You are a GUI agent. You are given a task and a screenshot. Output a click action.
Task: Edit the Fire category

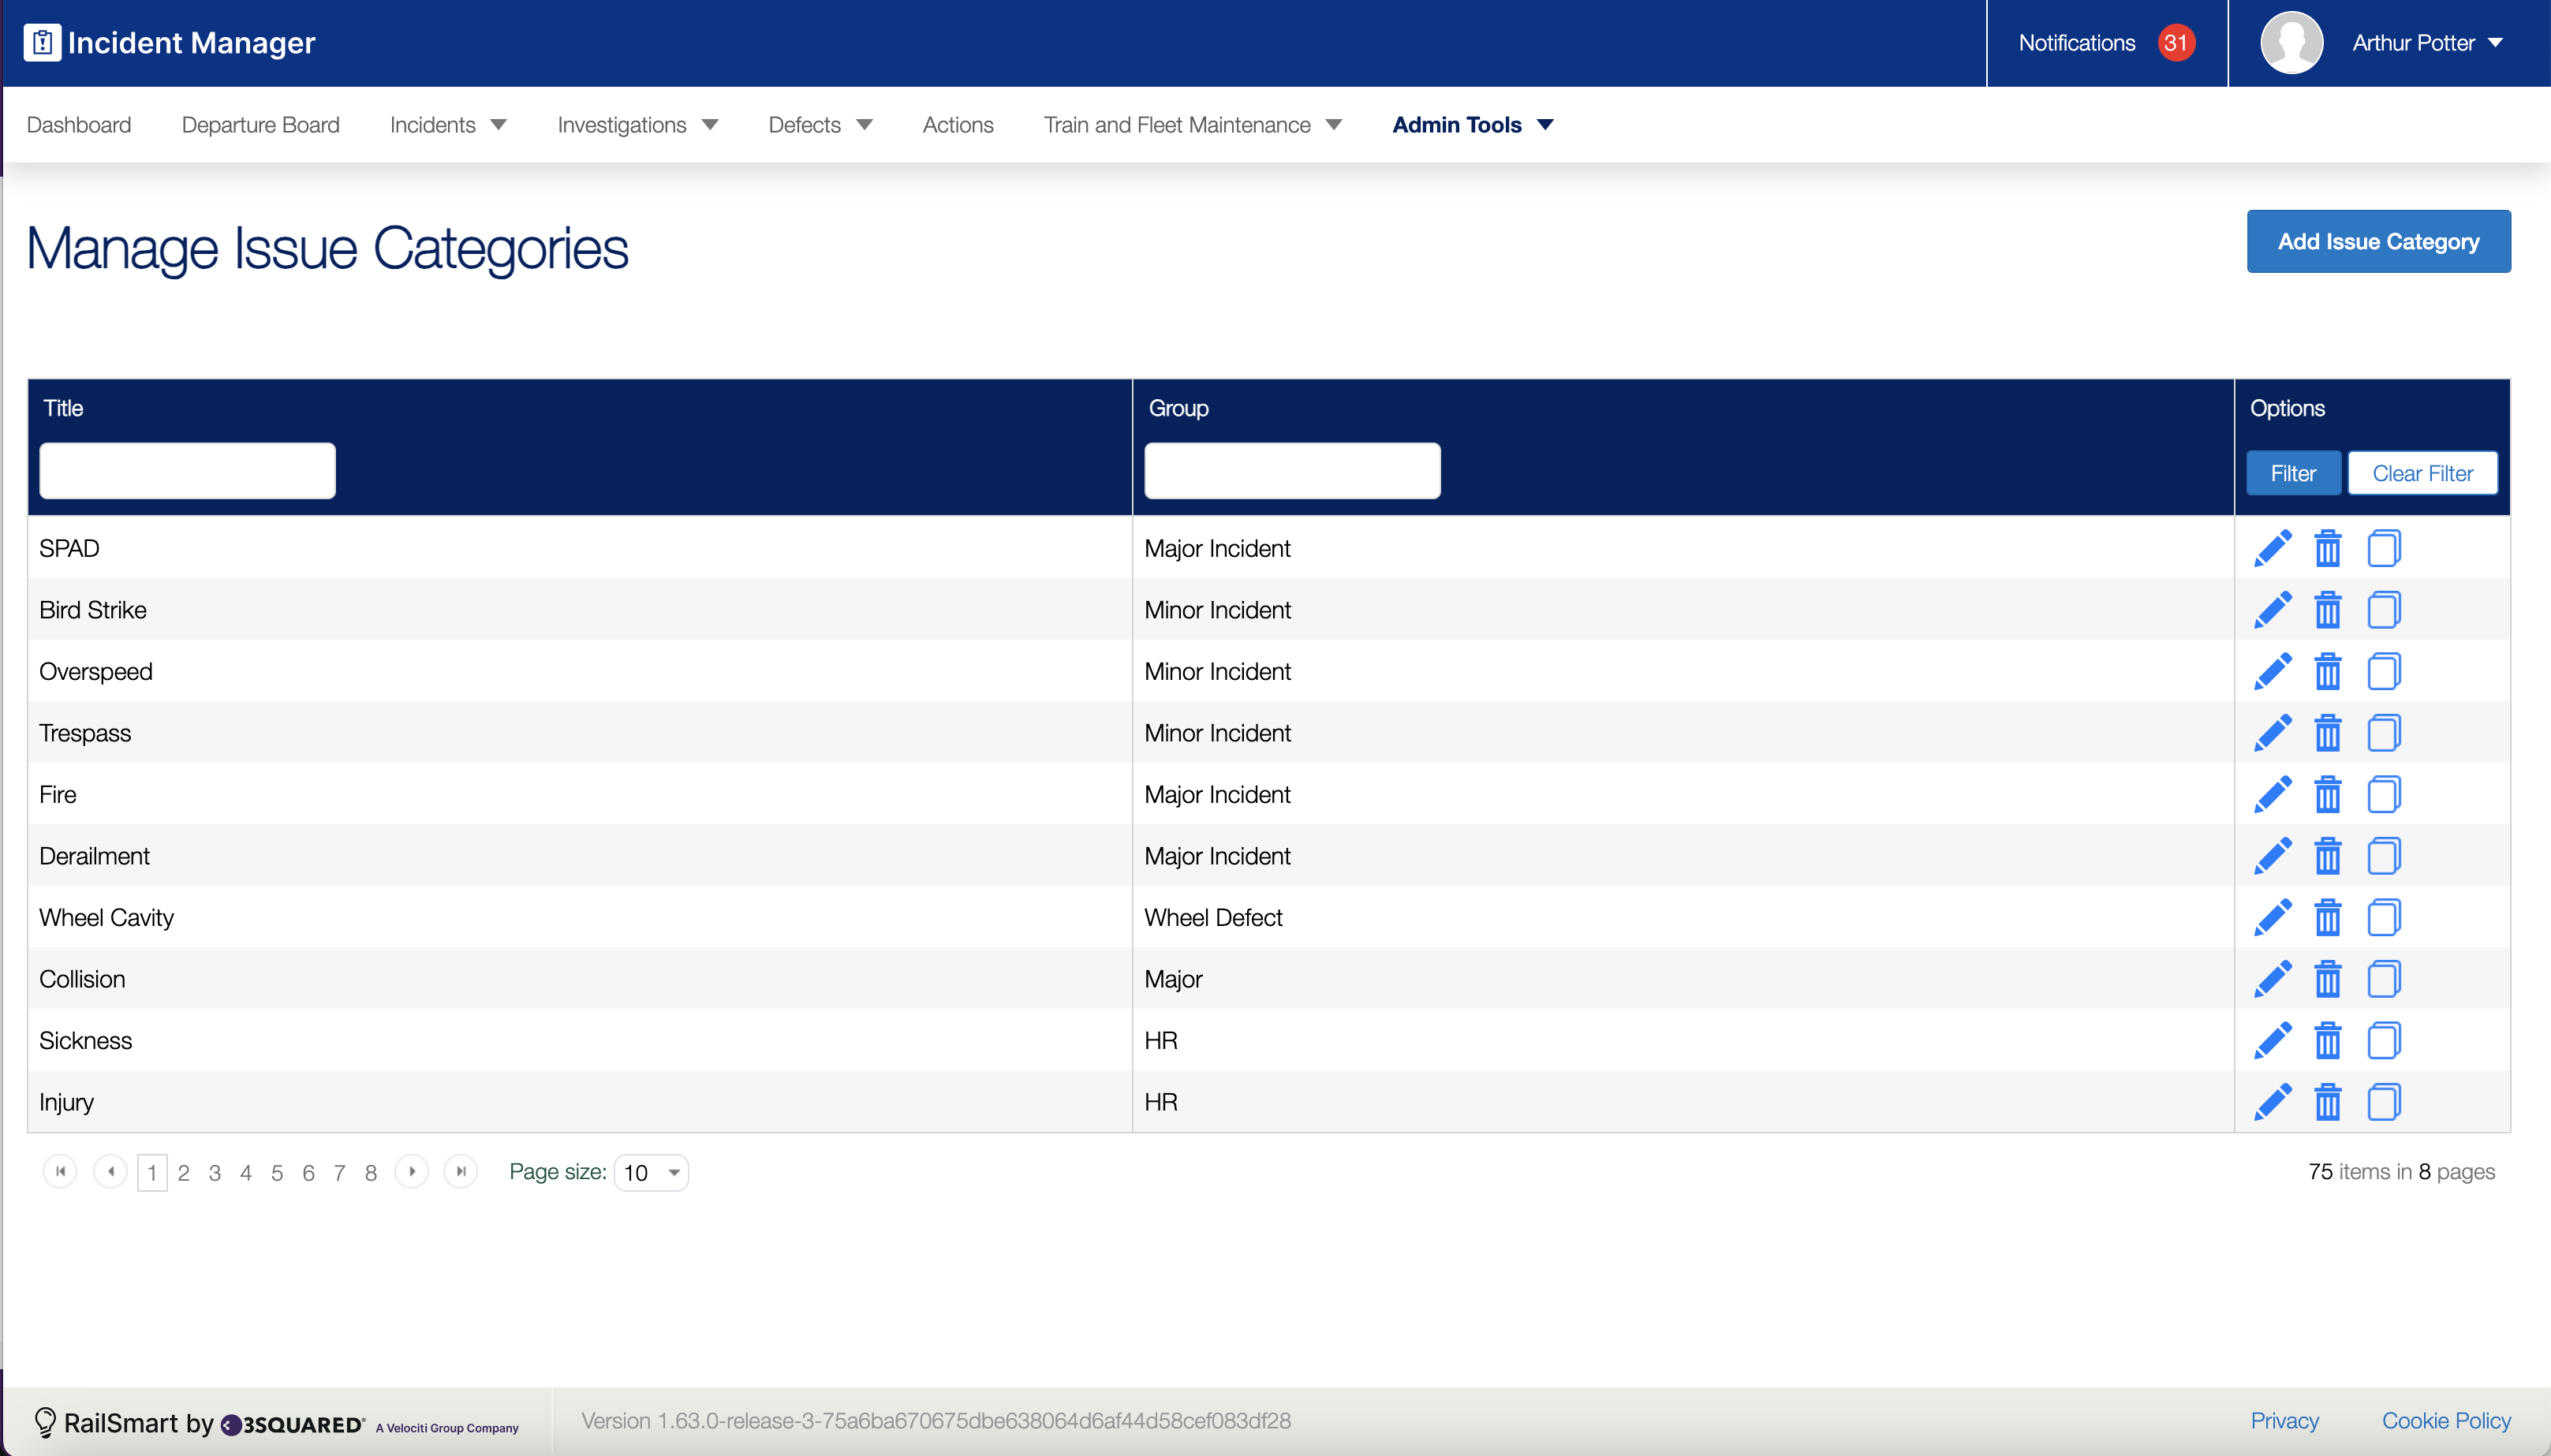tap(2272, 794)
